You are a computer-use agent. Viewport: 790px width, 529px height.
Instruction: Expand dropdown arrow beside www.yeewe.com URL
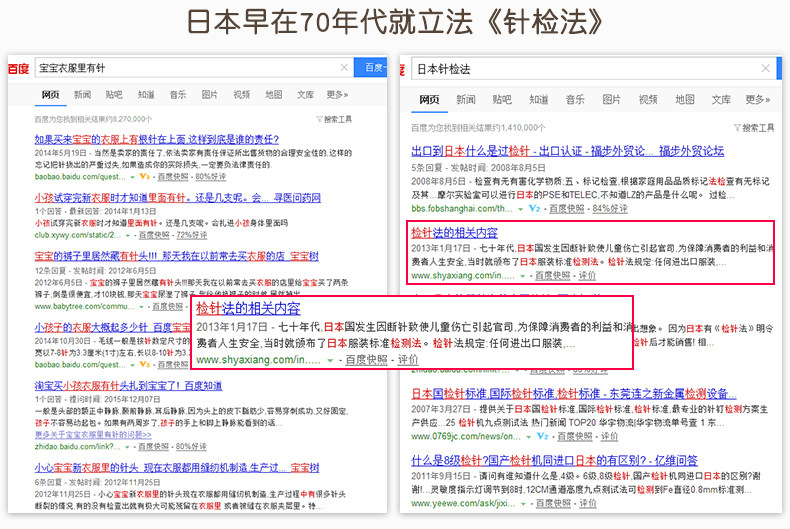click(x=524, y=504)
